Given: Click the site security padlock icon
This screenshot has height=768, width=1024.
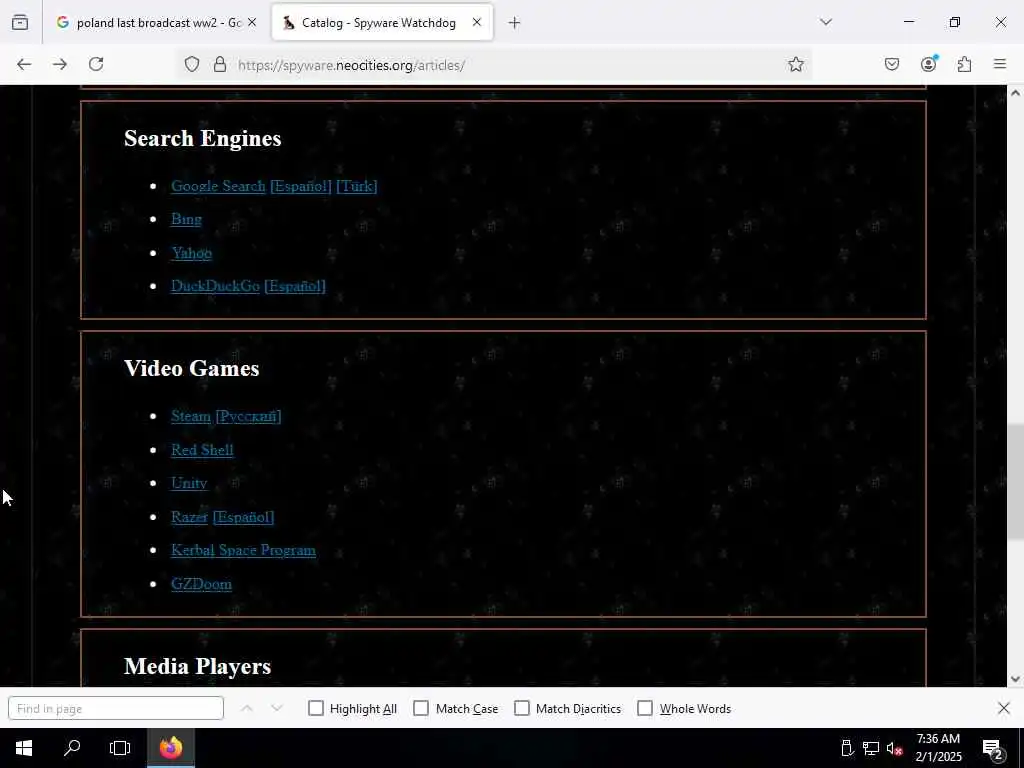Looking at the screenshot, I should pos(220,64).
